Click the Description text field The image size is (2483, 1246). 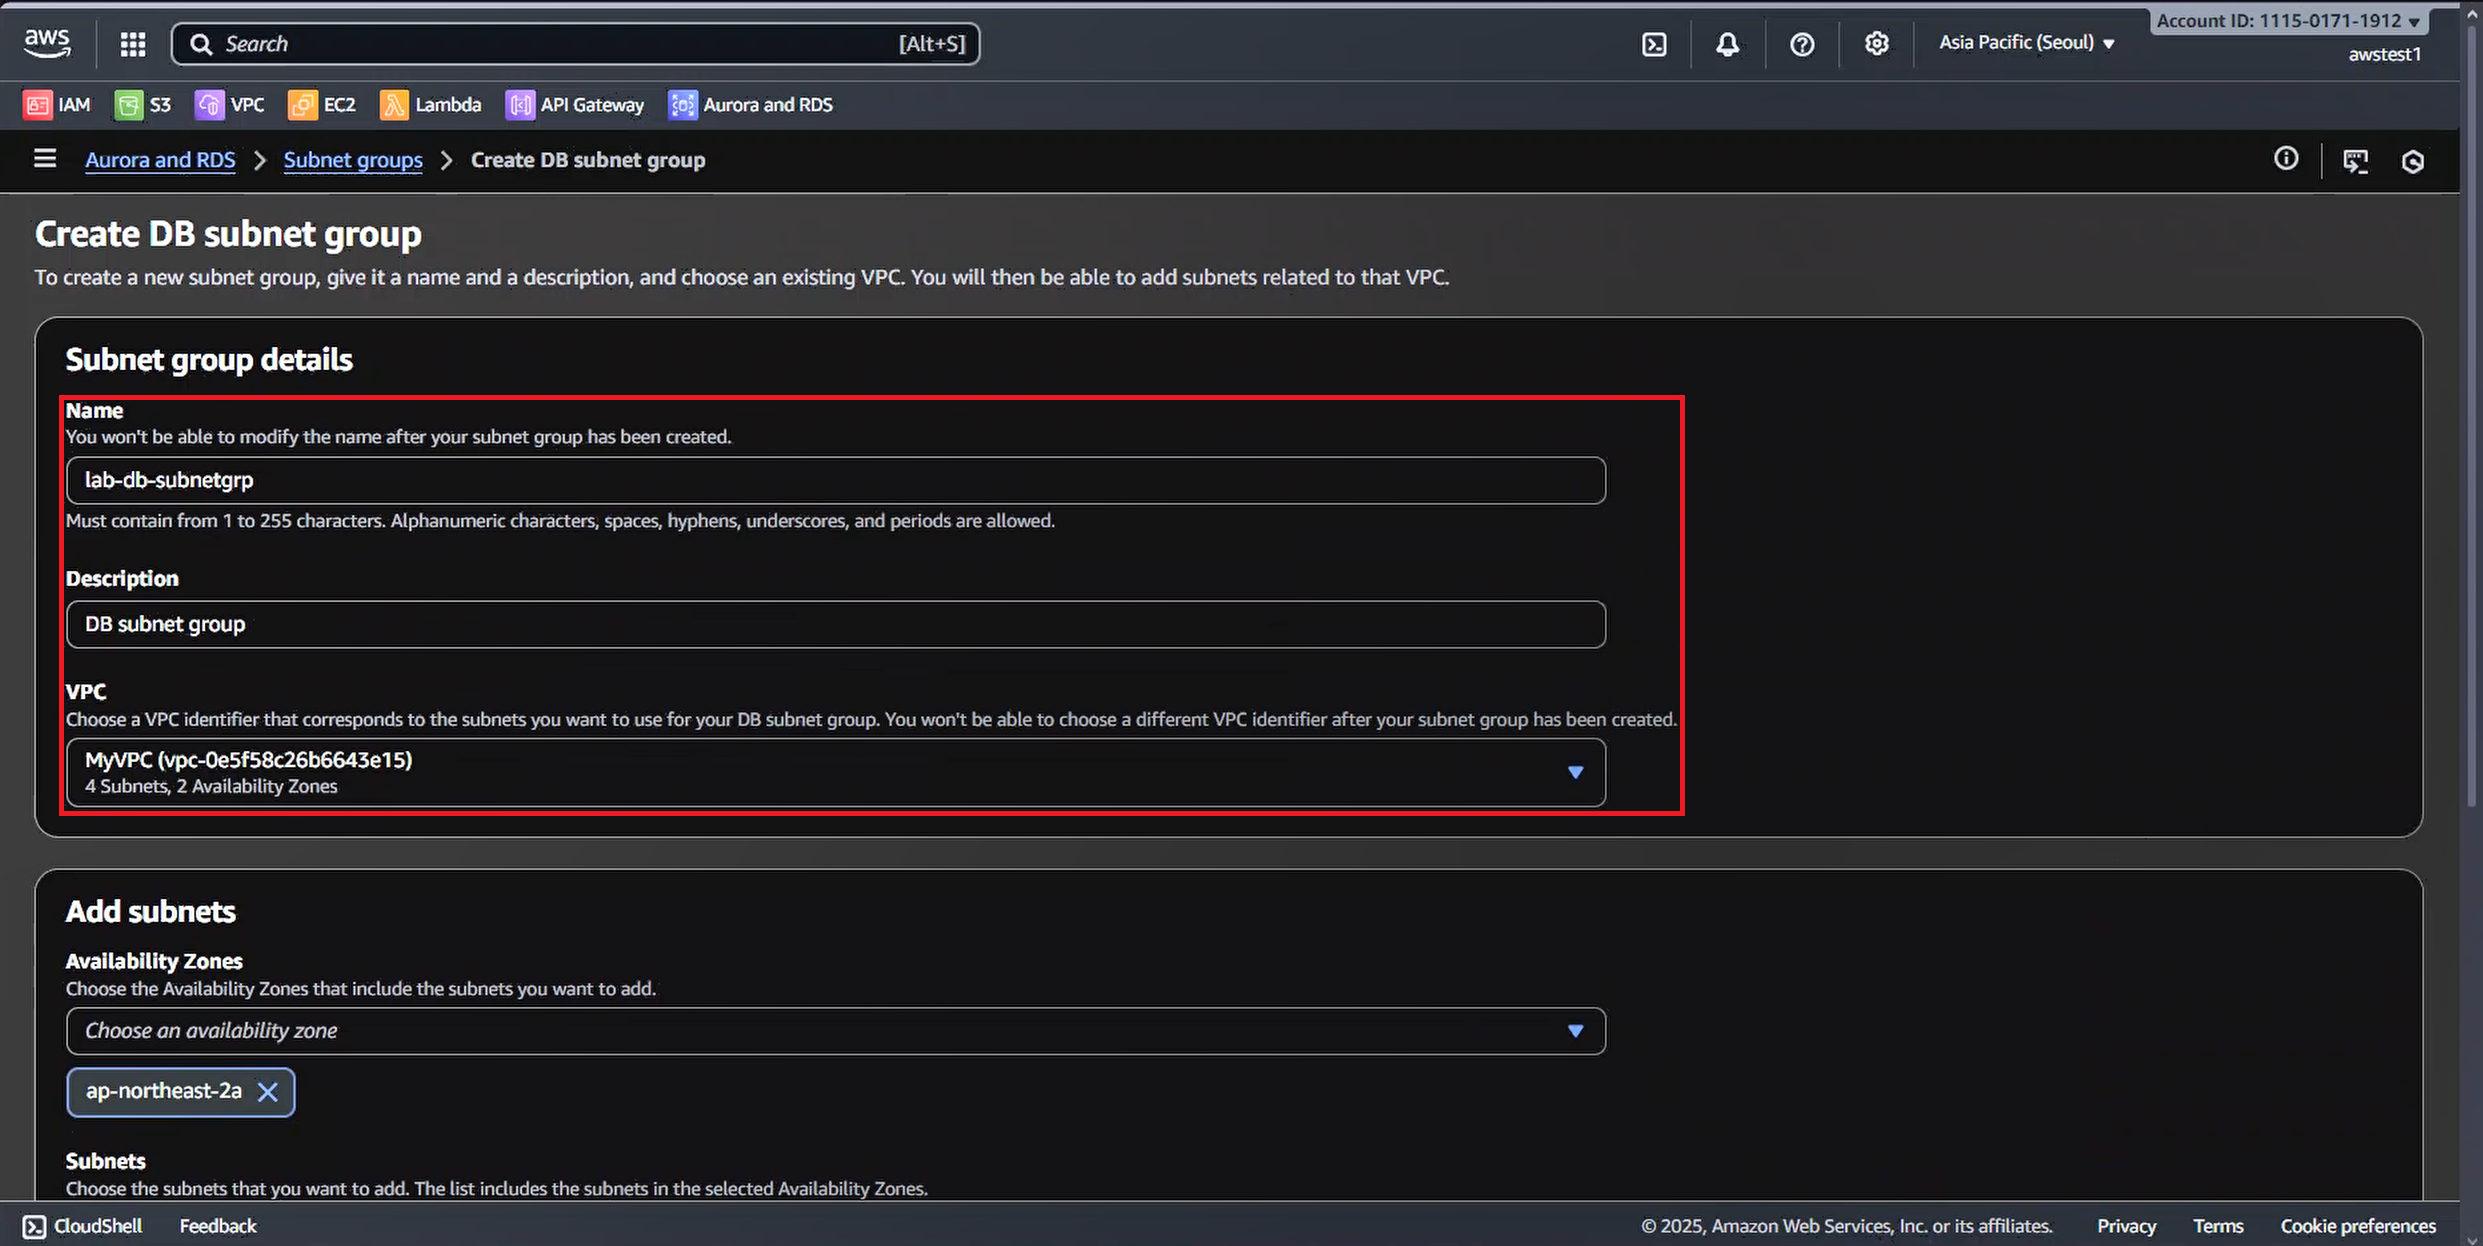click(835, 624)
